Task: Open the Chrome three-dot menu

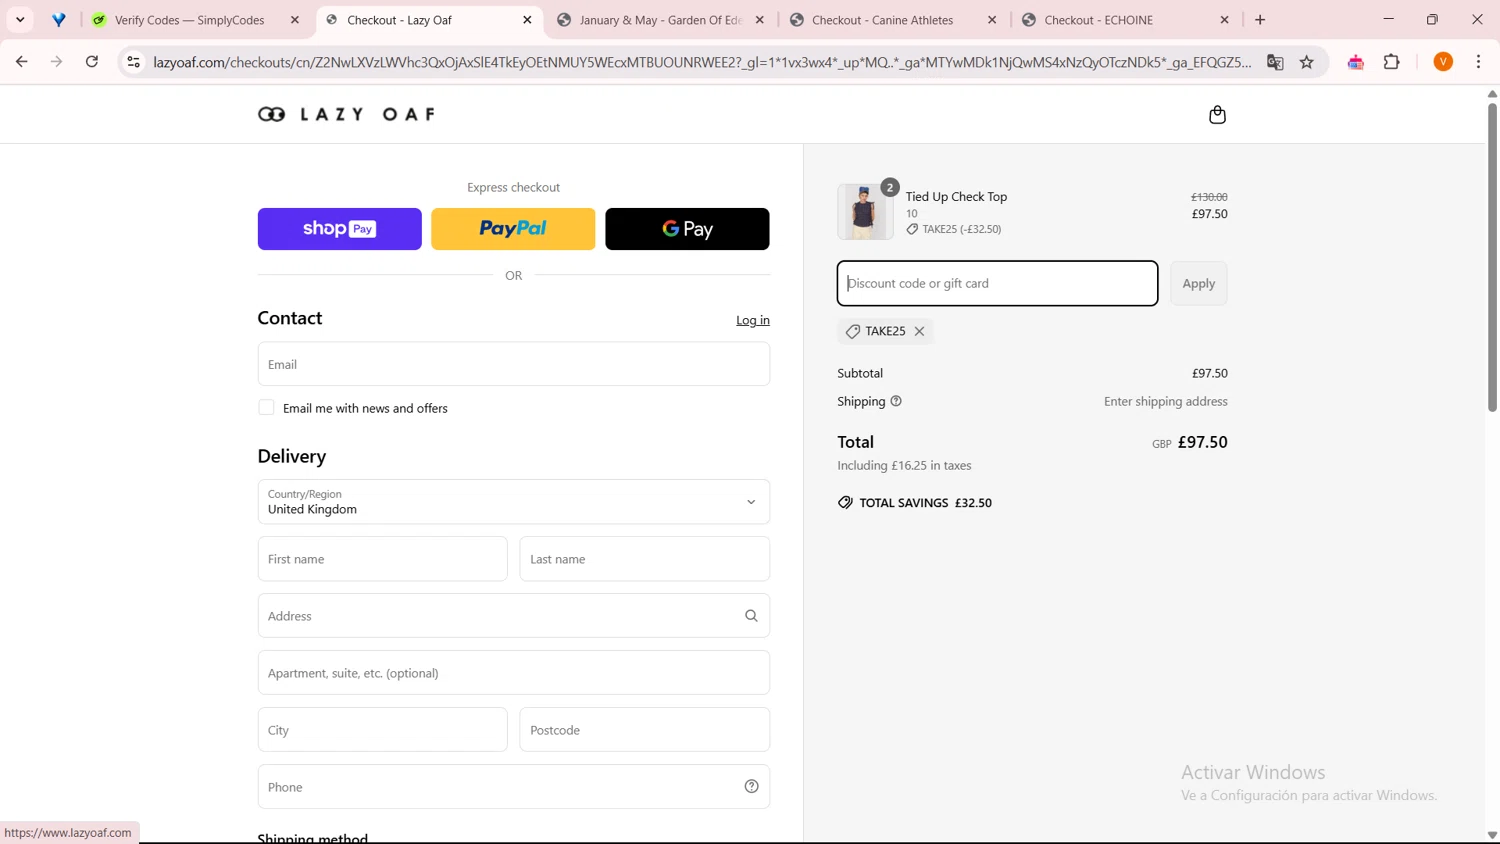Action: tap(1479, 62)
